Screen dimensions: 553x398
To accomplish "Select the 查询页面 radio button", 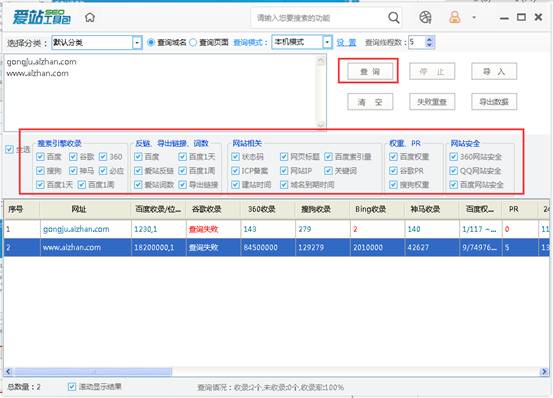I will pos(193,43).
